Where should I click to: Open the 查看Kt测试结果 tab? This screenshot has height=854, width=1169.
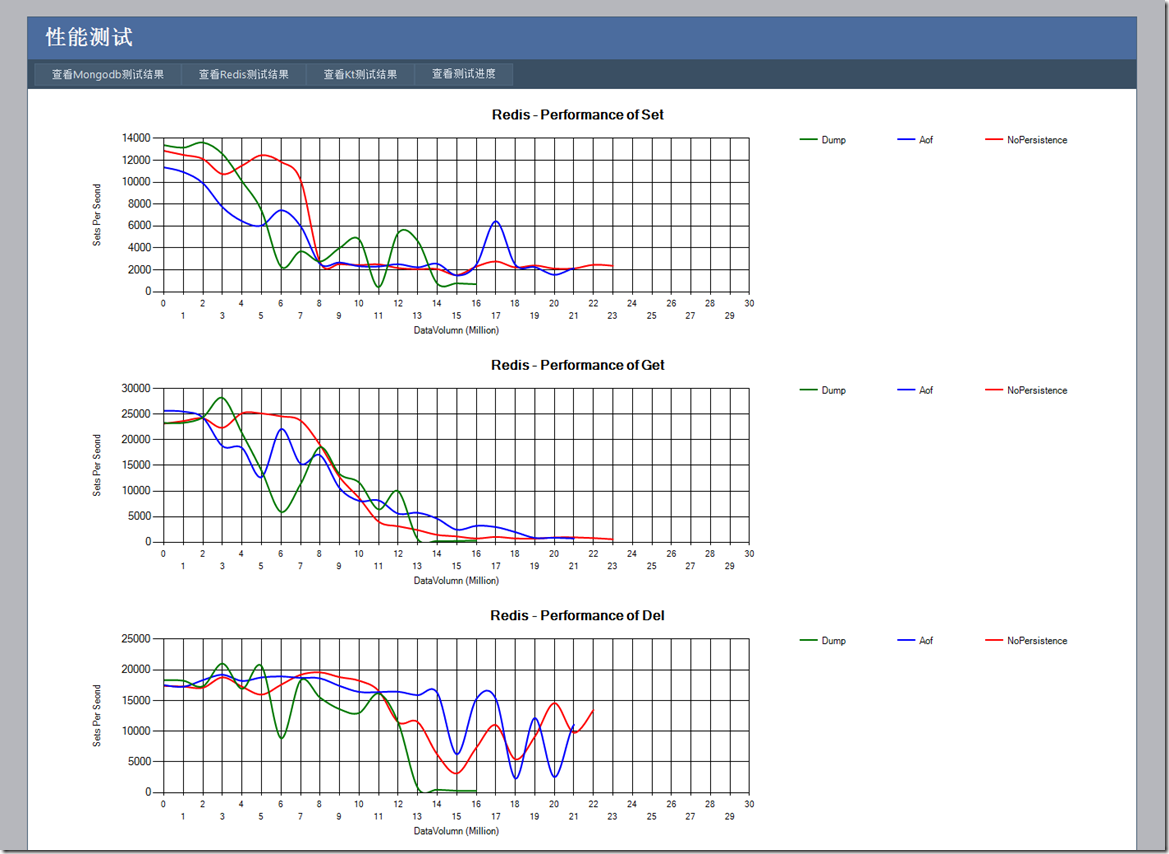click(360, 75)
